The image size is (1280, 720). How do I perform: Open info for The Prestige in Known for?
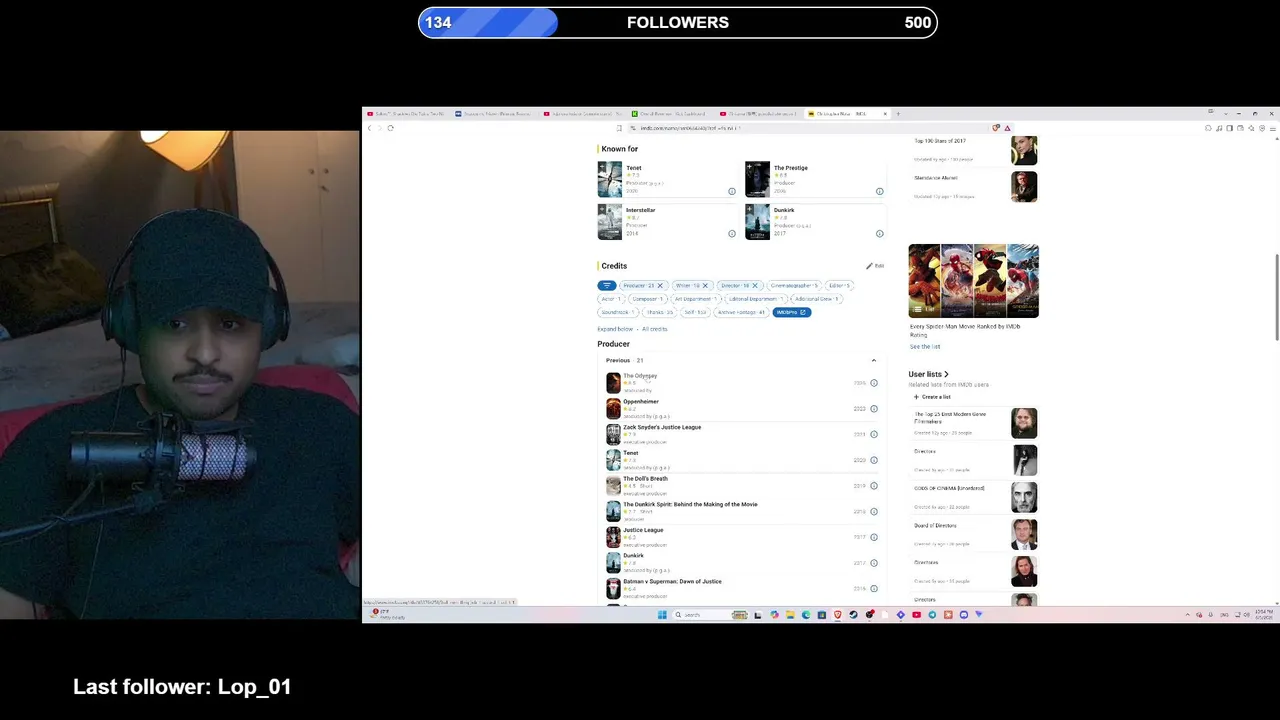click(880, 191)
